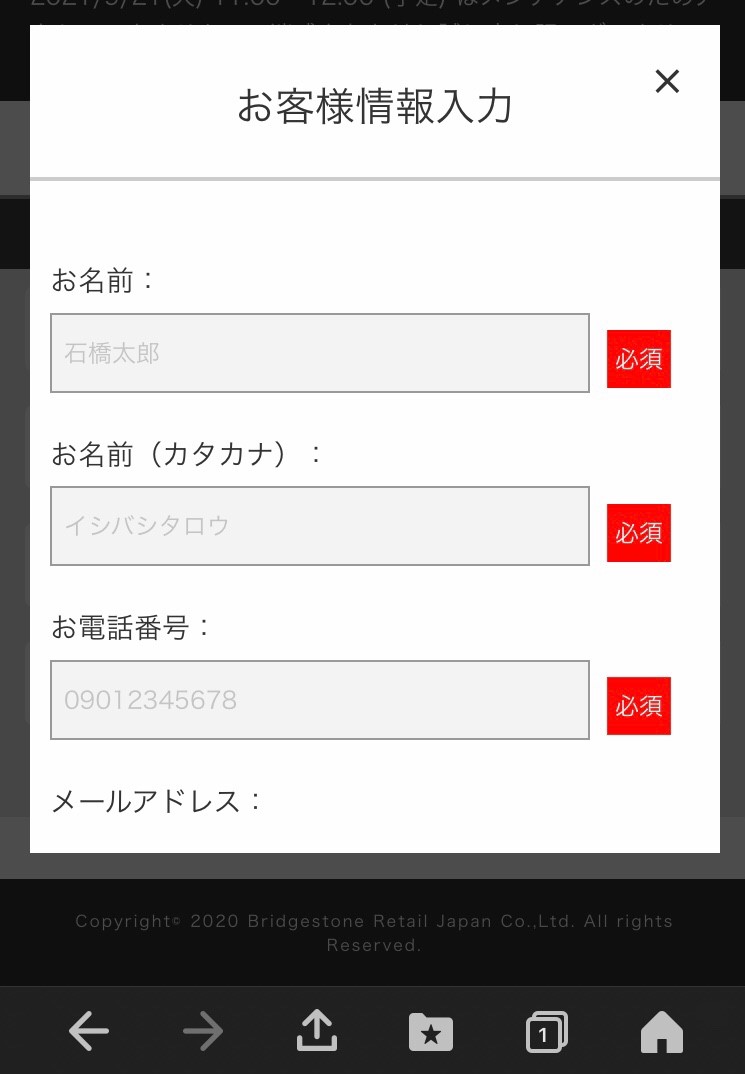
Task: Open the bookmarks folder icon
Action: coord(431,1032)
